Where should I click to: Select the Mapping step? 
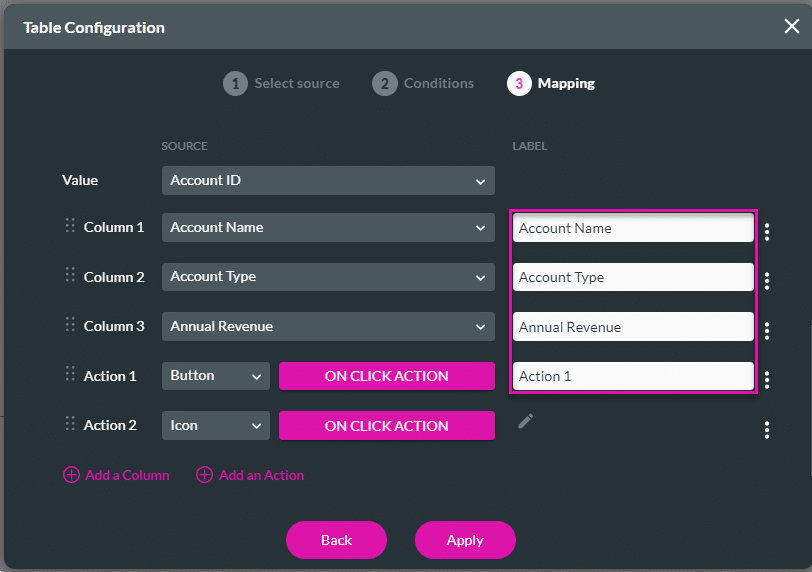[551, 83]
